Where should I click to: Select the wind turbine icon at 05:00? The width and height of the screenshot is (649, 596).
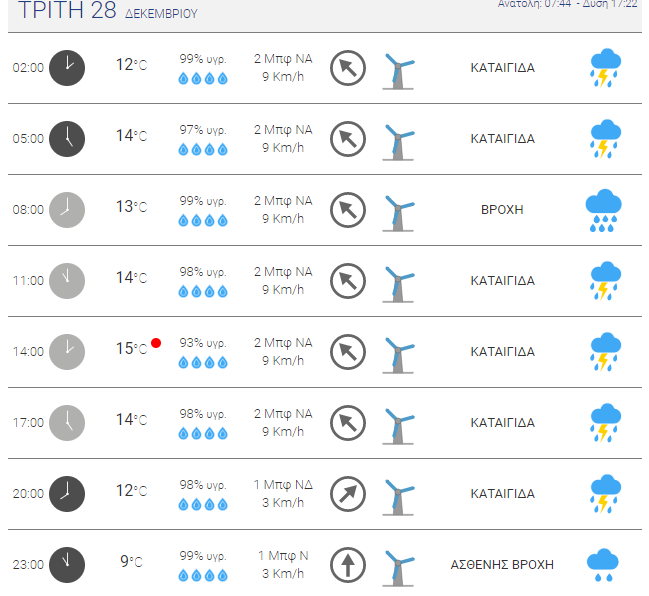pyautogui.click(x=398, y=142)
